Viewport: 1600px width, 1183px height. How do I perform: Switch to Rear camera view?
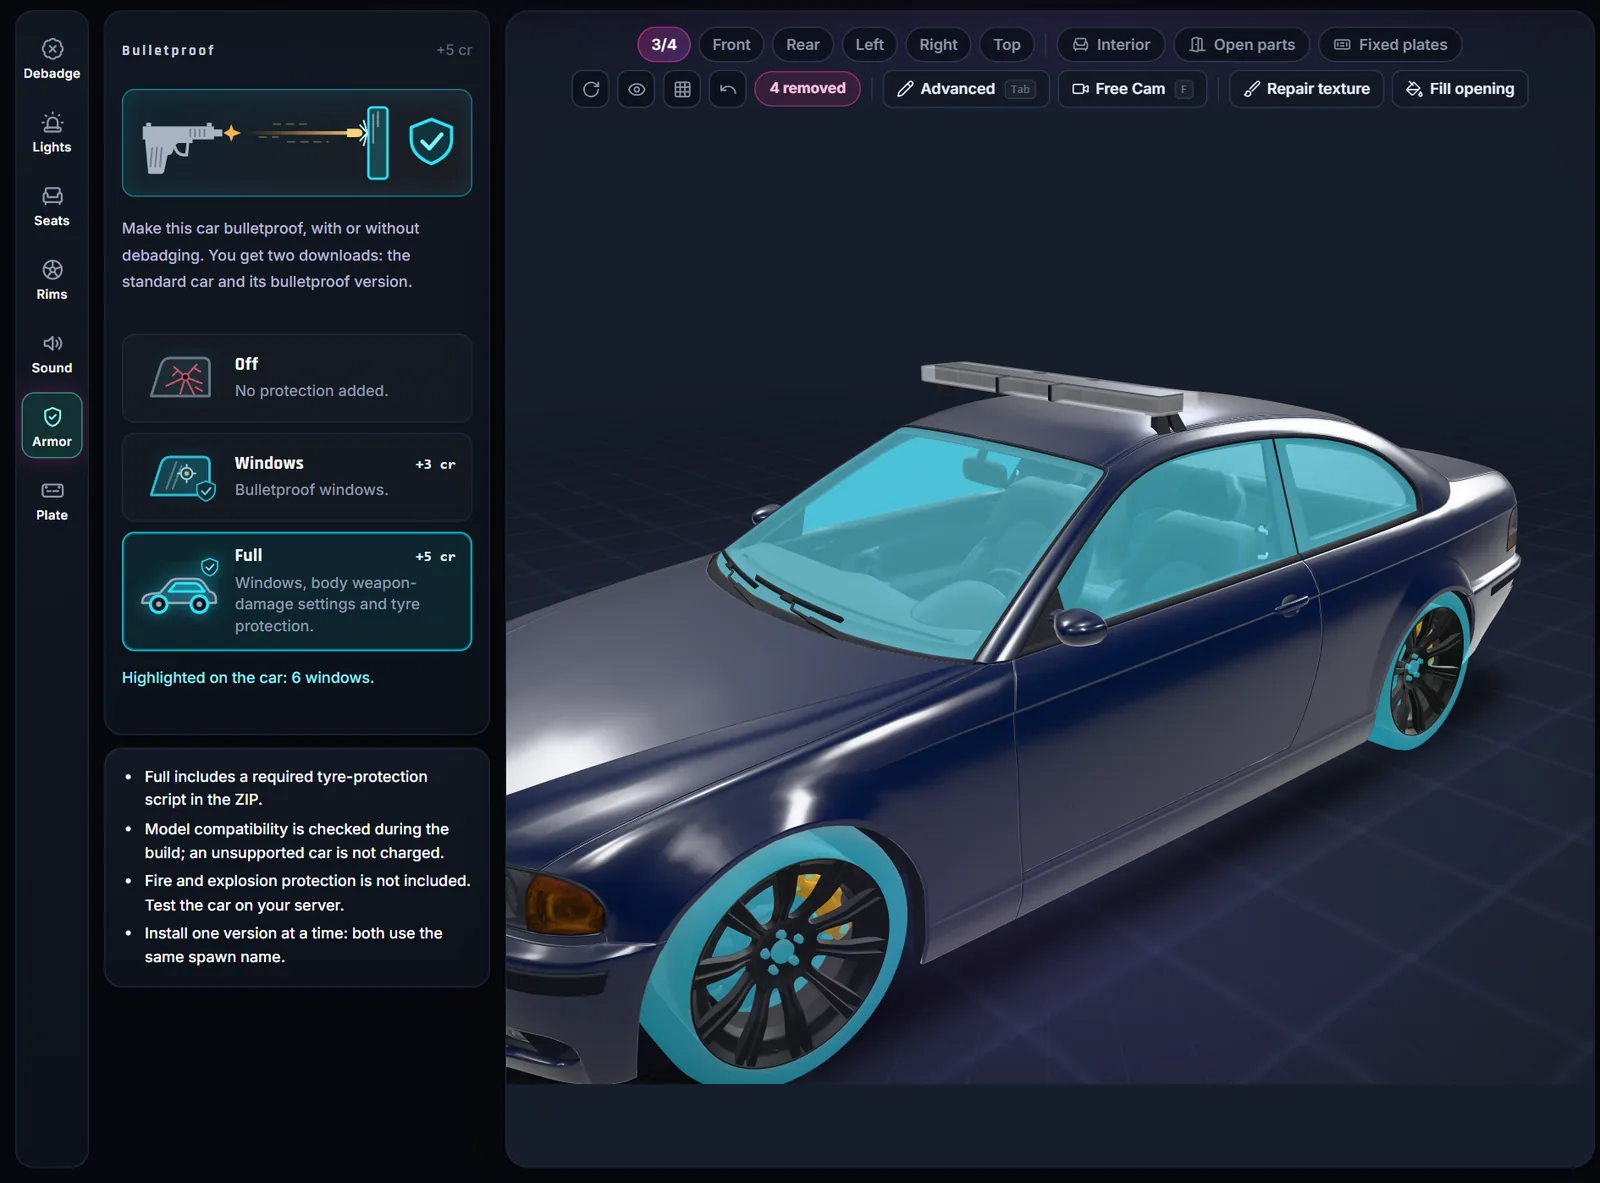click(802, 45)
